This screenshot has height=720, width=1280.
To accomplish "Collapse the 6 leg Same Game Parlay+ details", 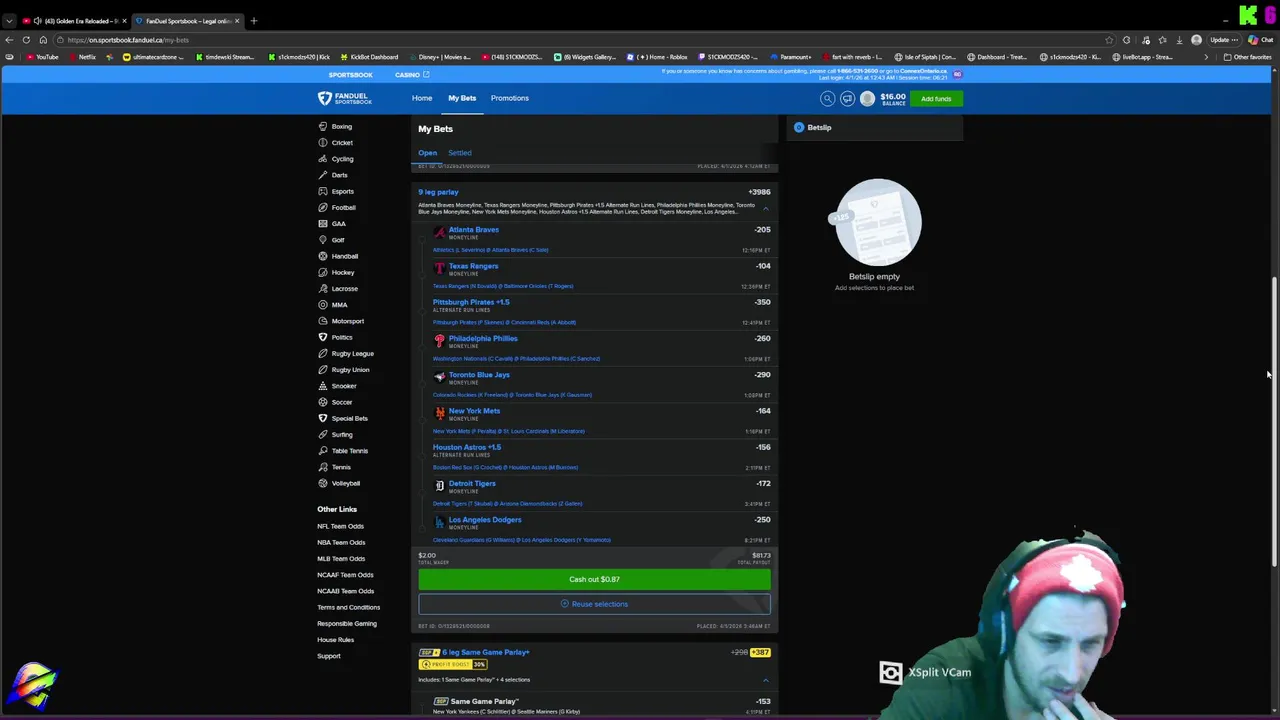I will (x=765, y=680).
